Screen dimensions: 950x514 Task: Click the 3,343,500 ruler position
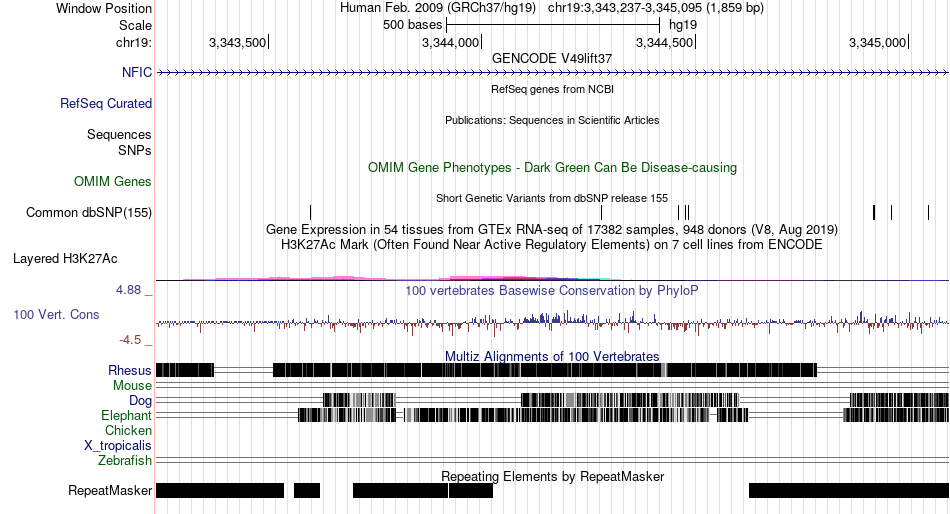coord(238,42)
